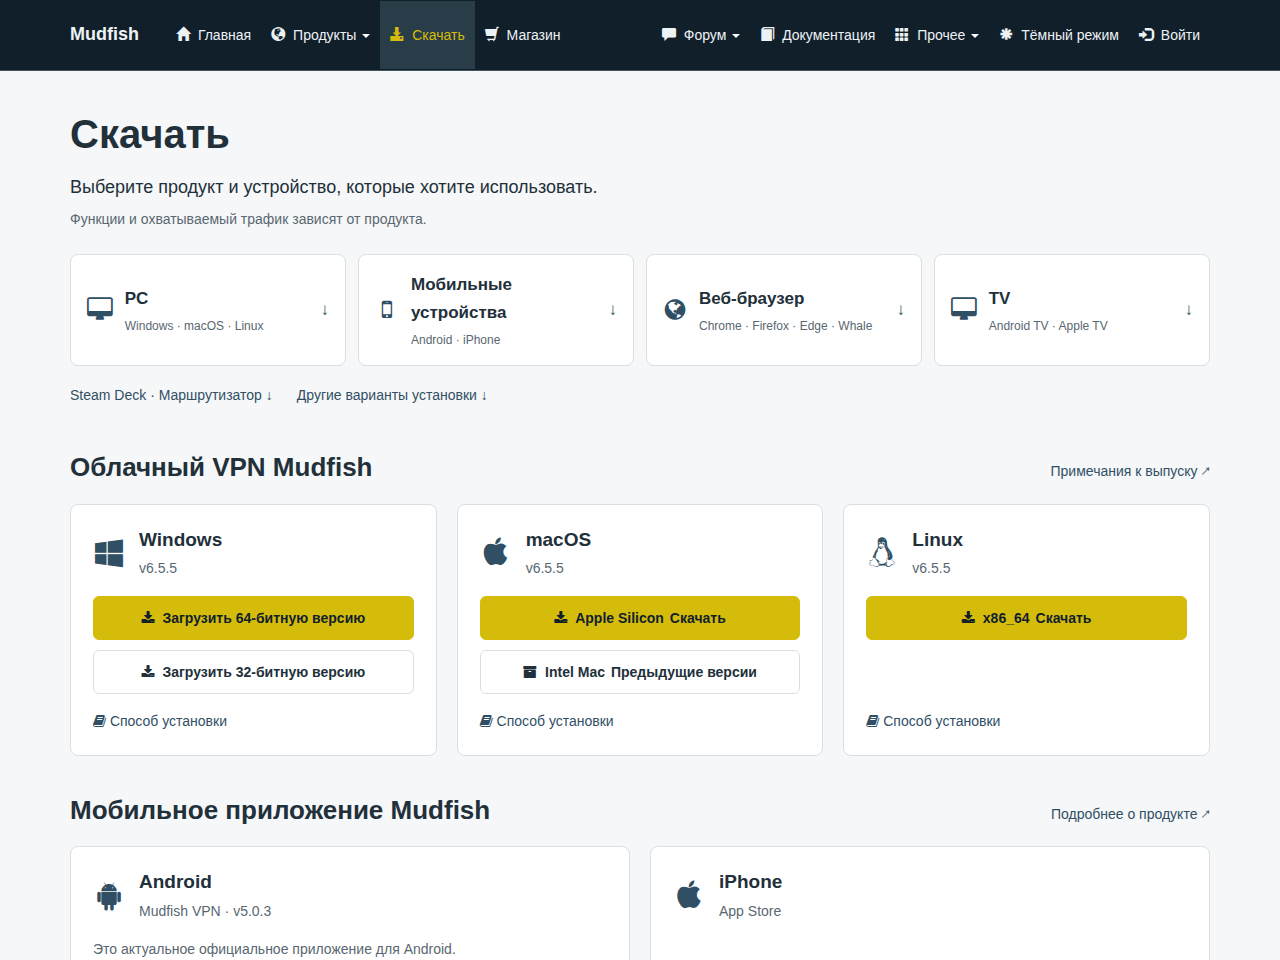Click the Mudfish brand logo text
This screenshot has height=960, width=1280.
104,34
